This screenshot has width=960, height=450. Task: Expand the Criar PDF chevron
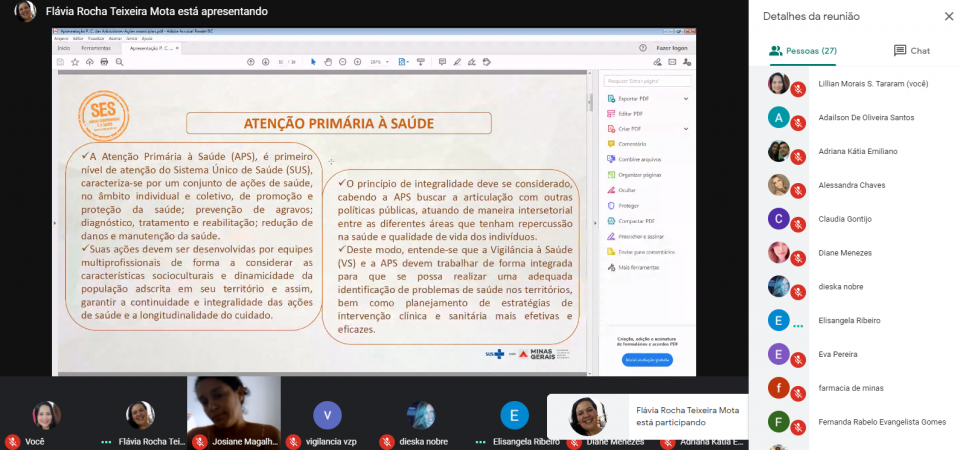[686, 129]
